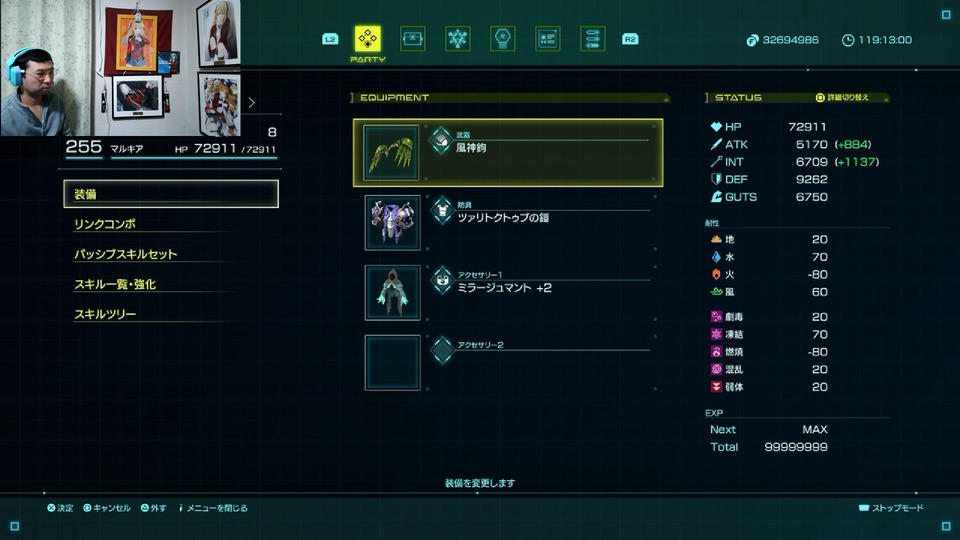Select the PARTY tab icon

[367, 39]
